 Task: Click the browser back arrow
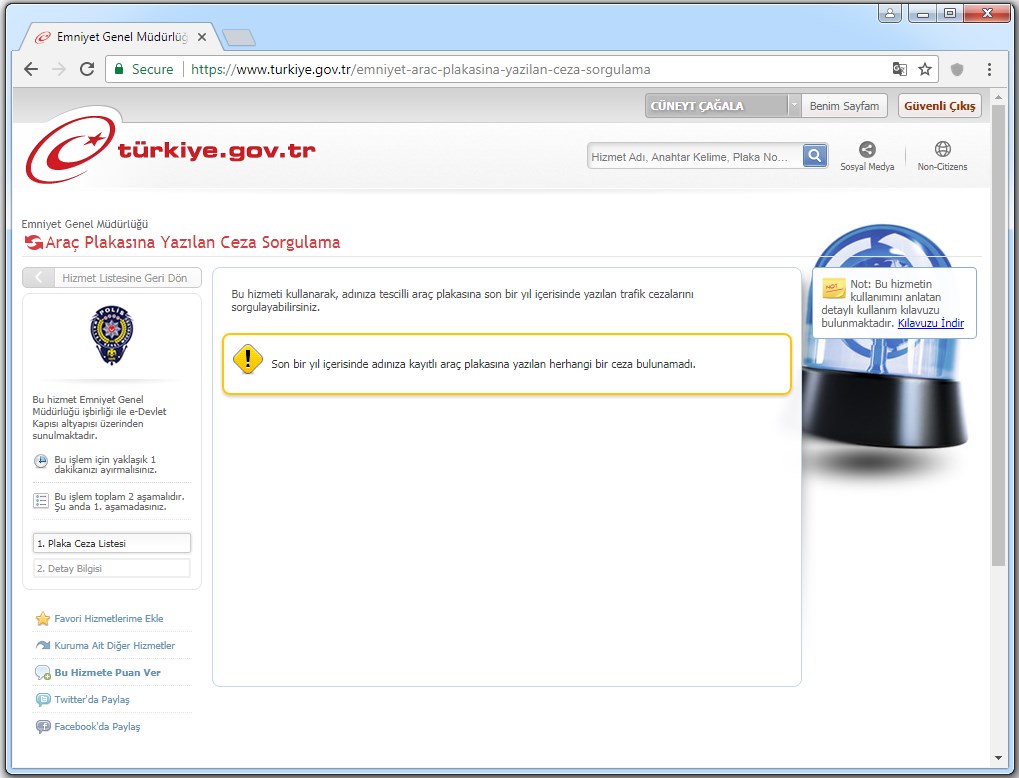tap(31, 69)
